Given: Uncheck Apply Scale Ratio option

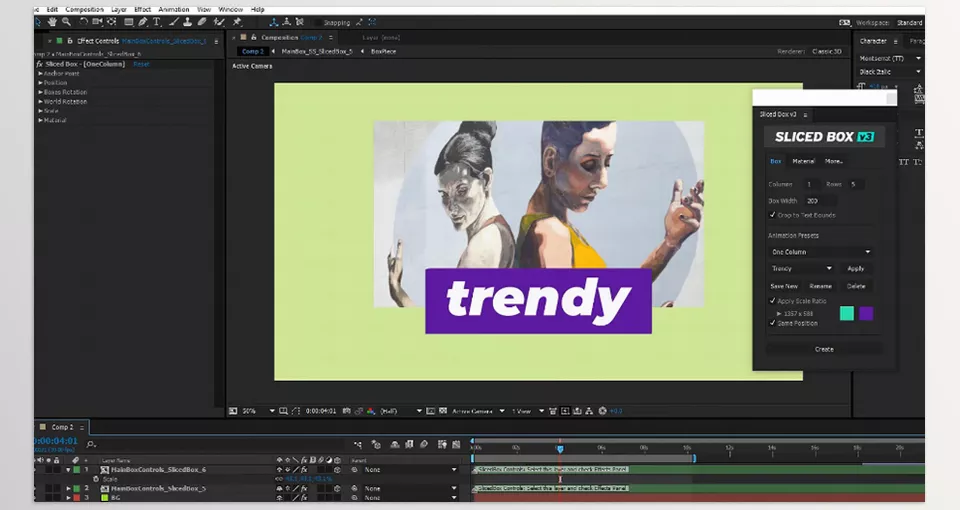Looking at the screenshot, I should pos(771,300).
